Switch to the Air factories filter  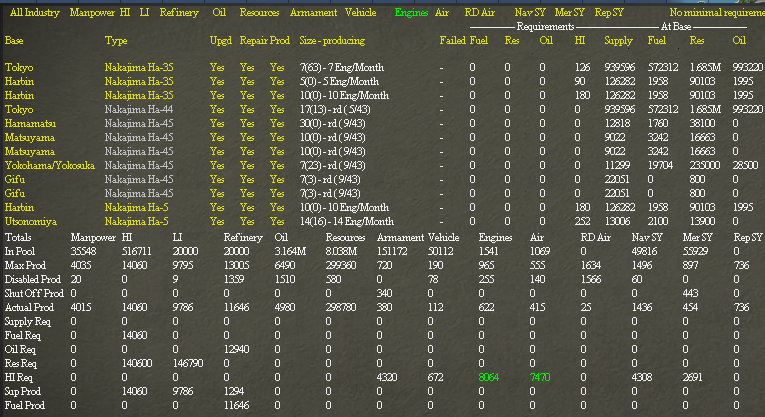[x=442, y=13]
